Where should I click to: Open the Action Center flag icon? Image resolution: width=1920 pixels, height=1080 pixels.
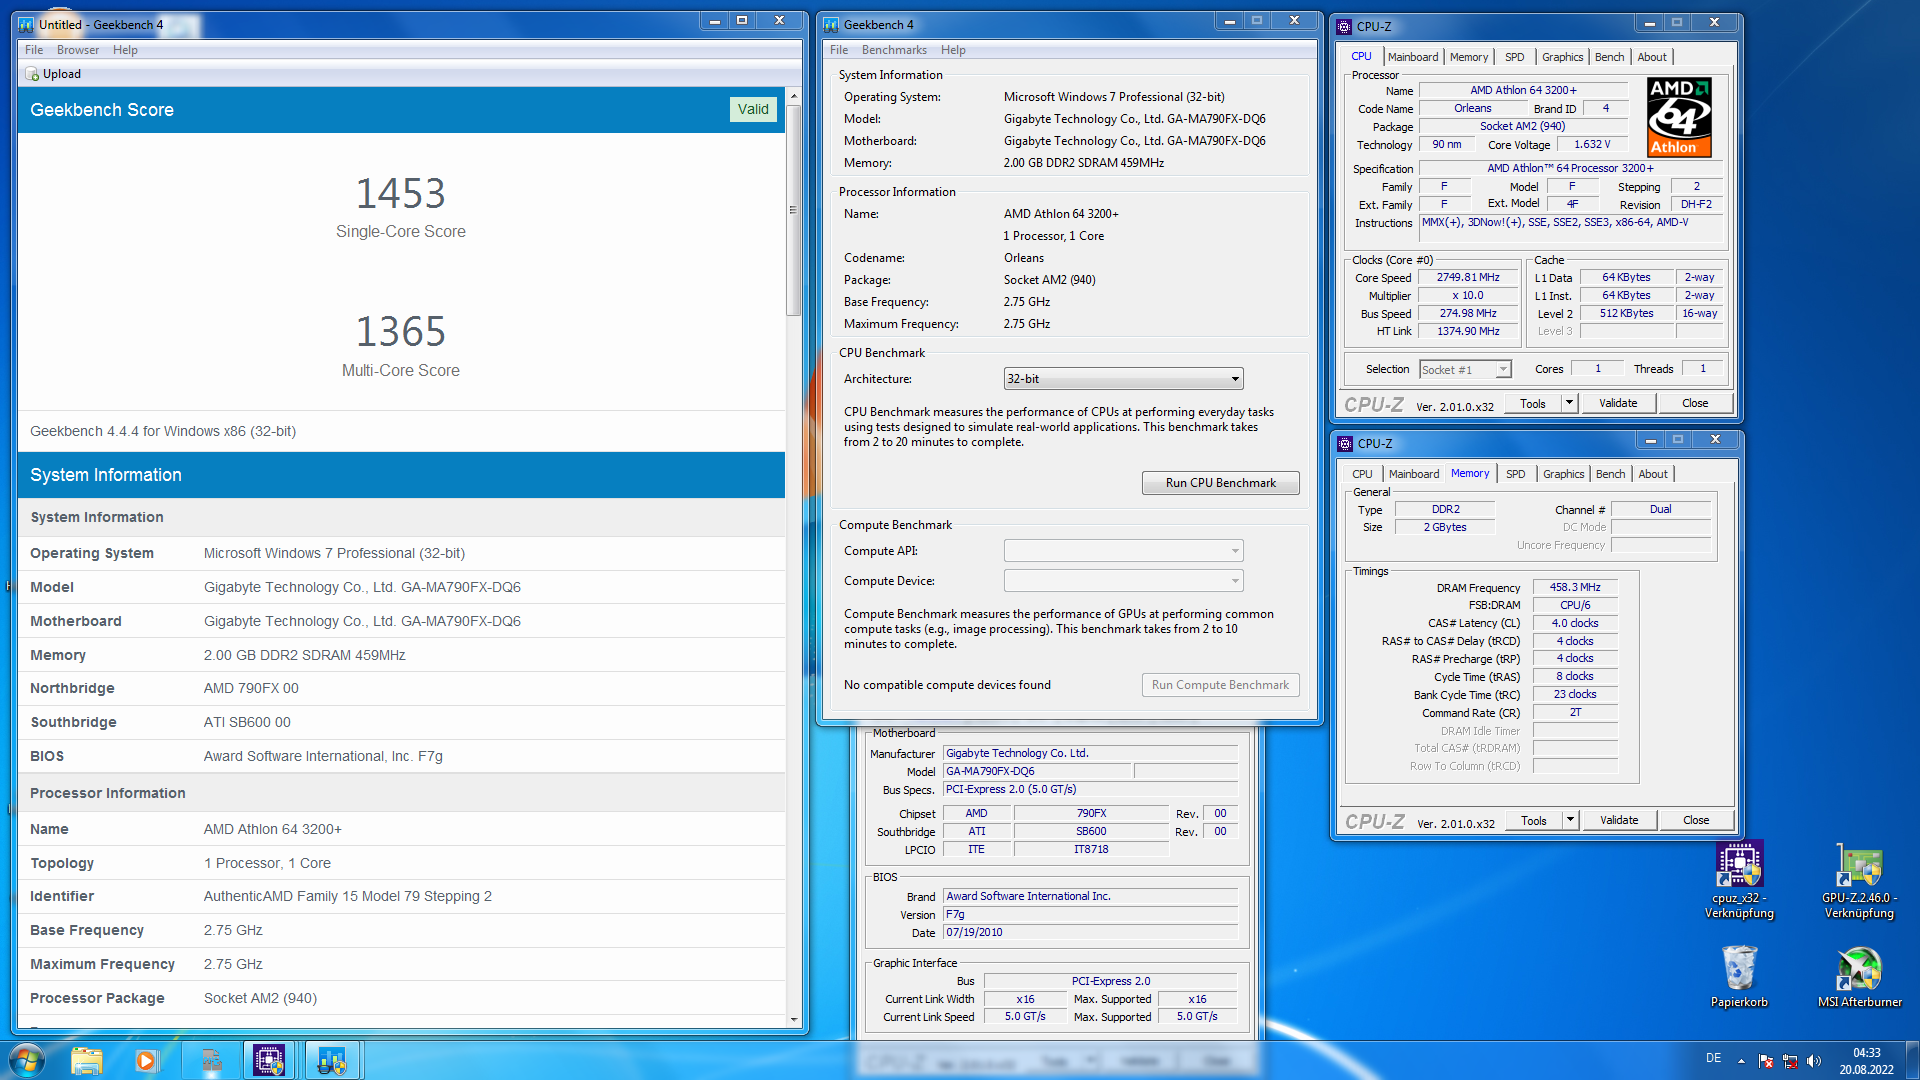[1766, 1061]
